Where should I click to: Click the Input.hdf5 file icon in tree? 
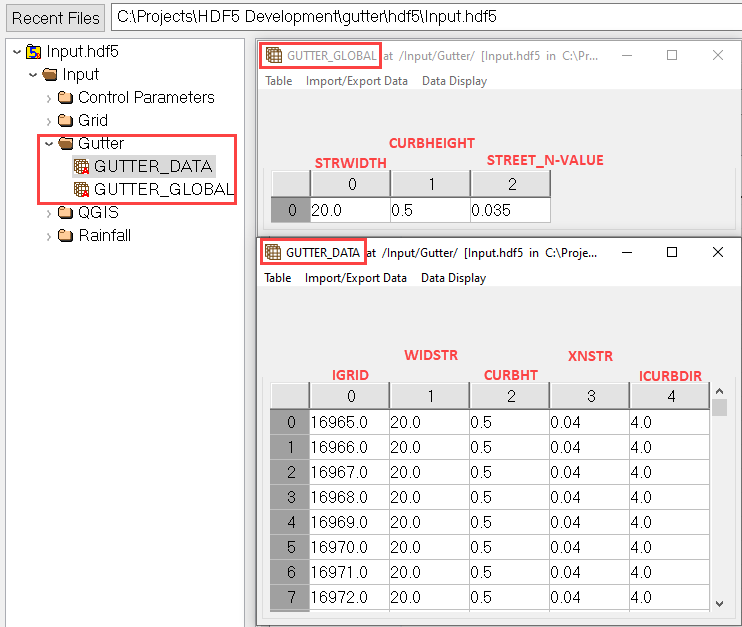tap(34, 51)
